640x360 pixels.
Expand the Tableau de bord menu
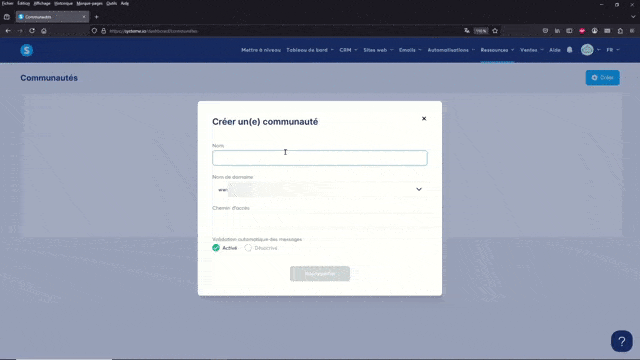point(310,50)
